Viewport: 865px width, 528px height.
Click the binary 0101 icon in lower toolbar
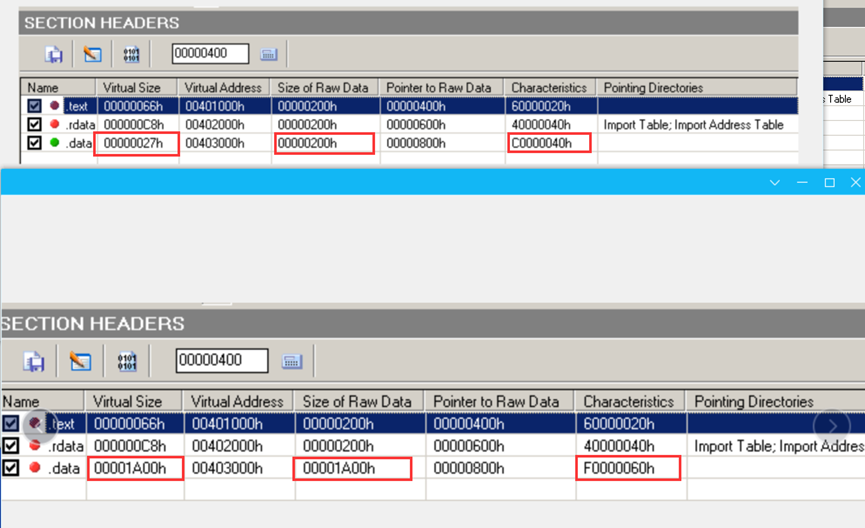pyautogui.click(x=127, y=361)
